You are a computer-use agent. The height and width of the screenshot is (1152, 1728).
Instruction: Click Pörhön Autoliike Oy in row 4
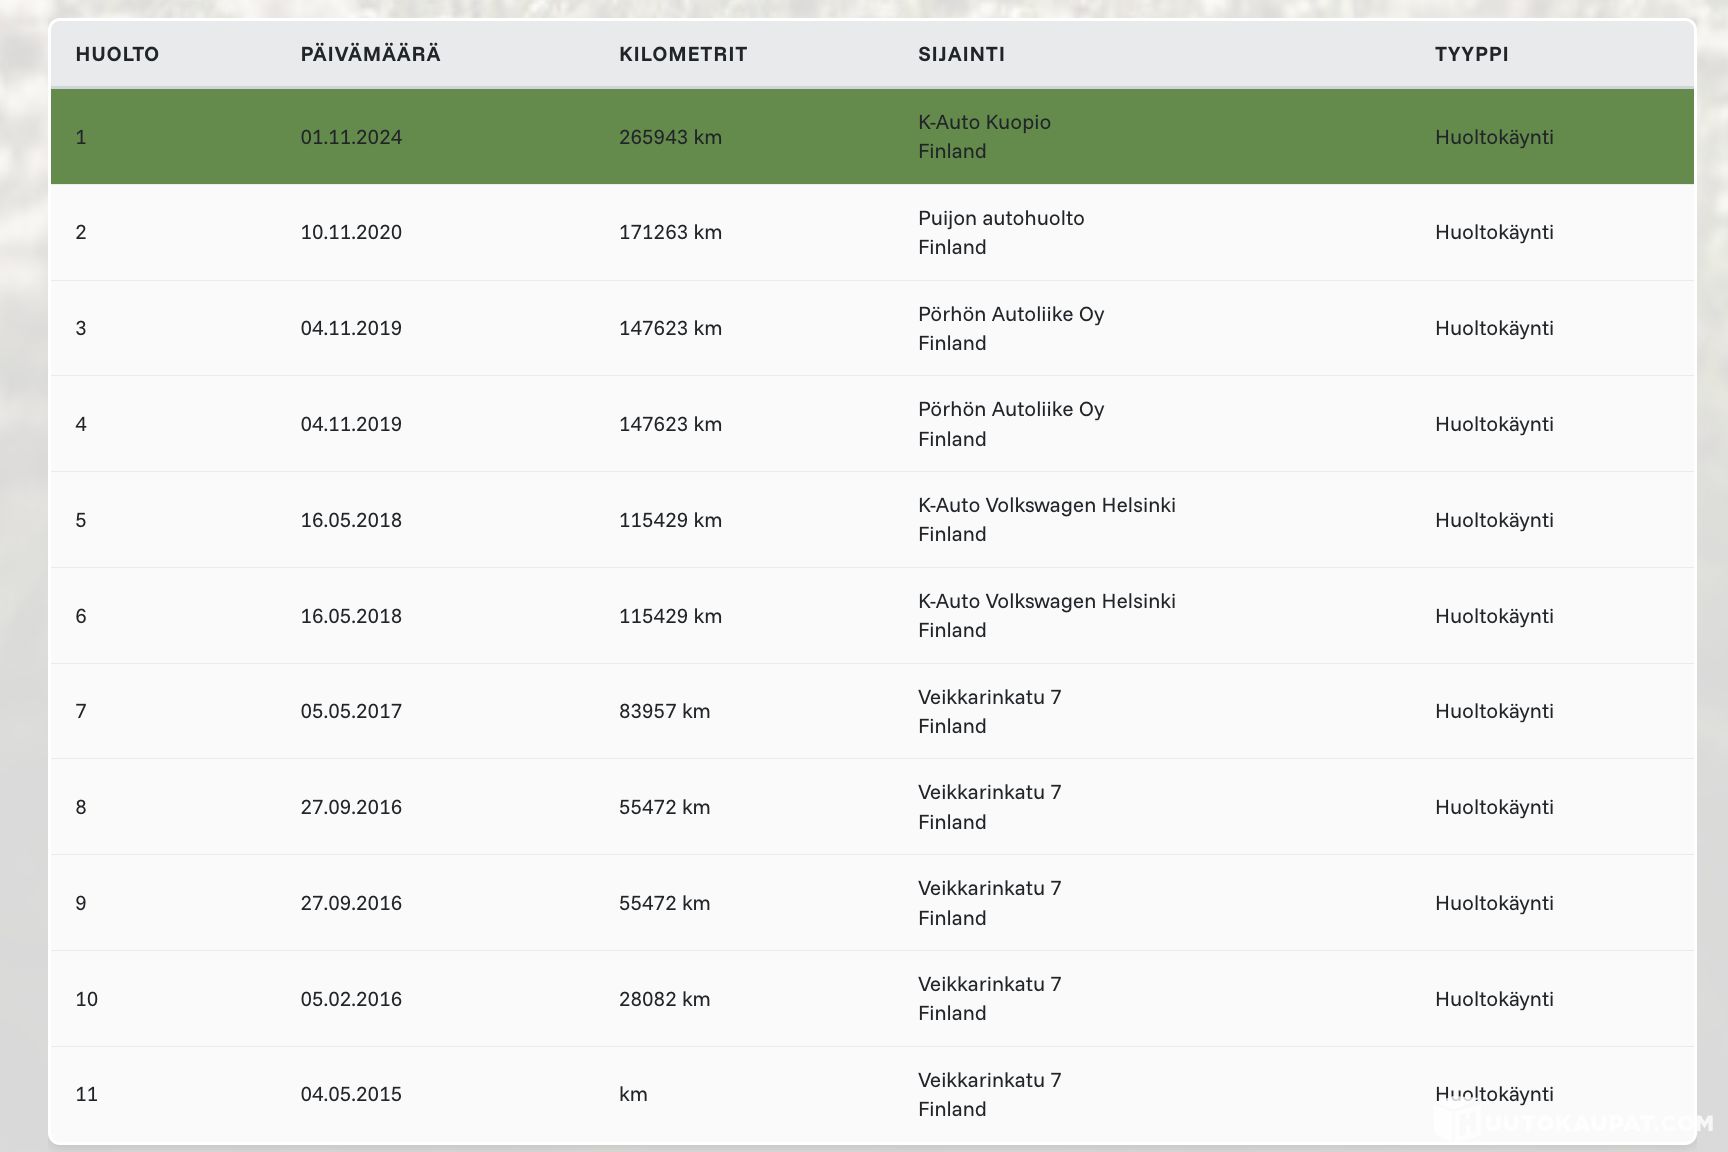(1011, 409)
